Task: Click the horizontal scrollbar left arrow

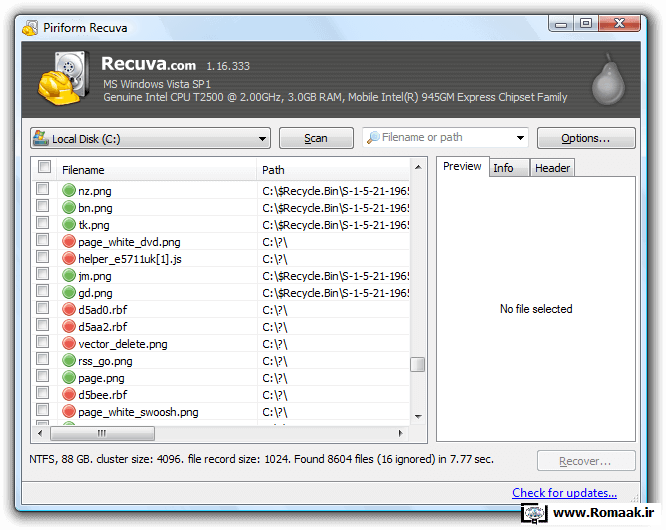Action: [40, 433]
